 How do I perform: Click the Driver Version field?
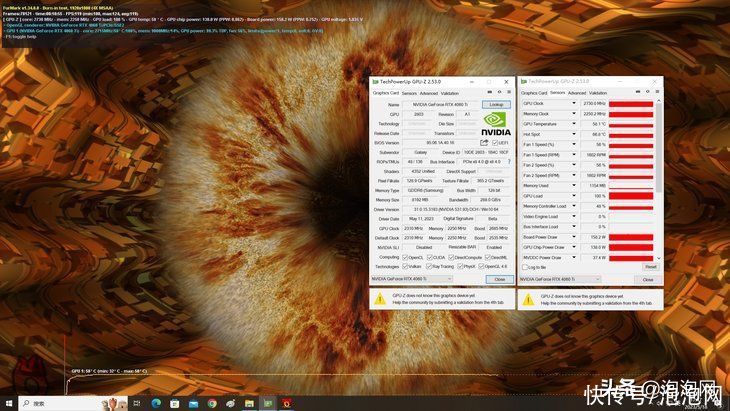[x=456, y=209]
